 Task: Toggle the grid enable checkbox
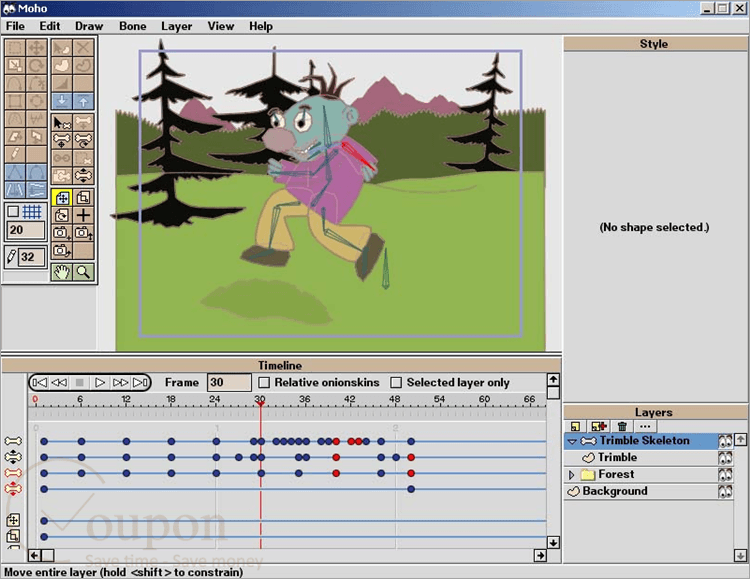[x=13, y=212]
